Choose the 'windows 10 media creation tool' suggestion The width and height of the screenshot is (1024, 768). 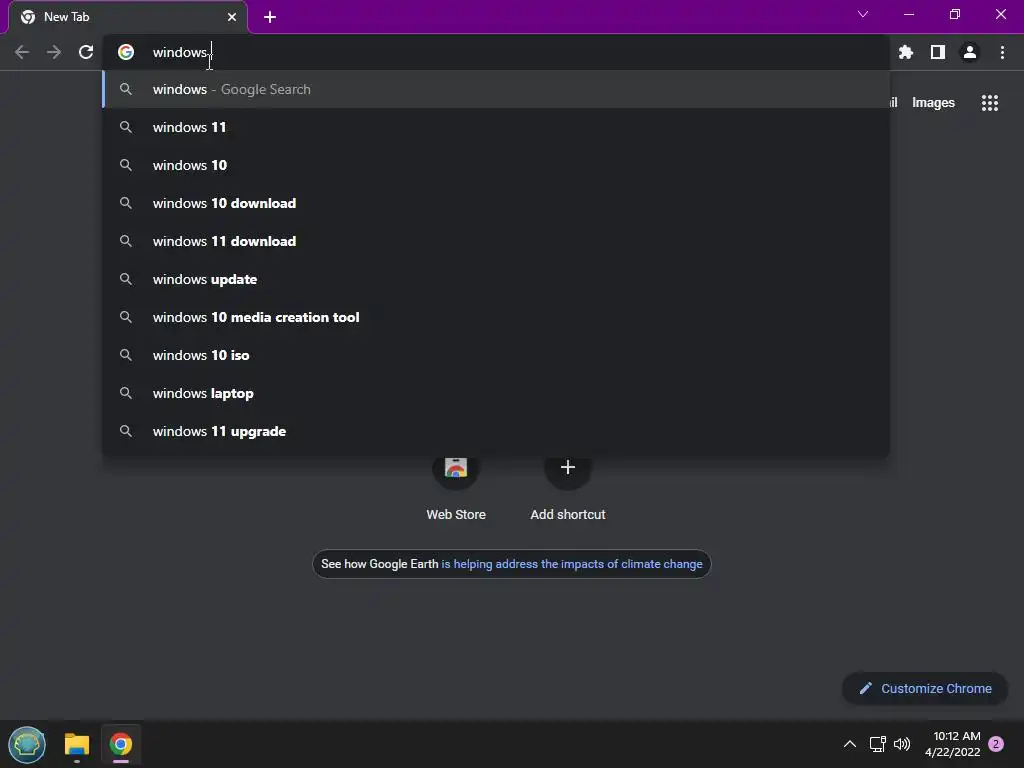496,317
